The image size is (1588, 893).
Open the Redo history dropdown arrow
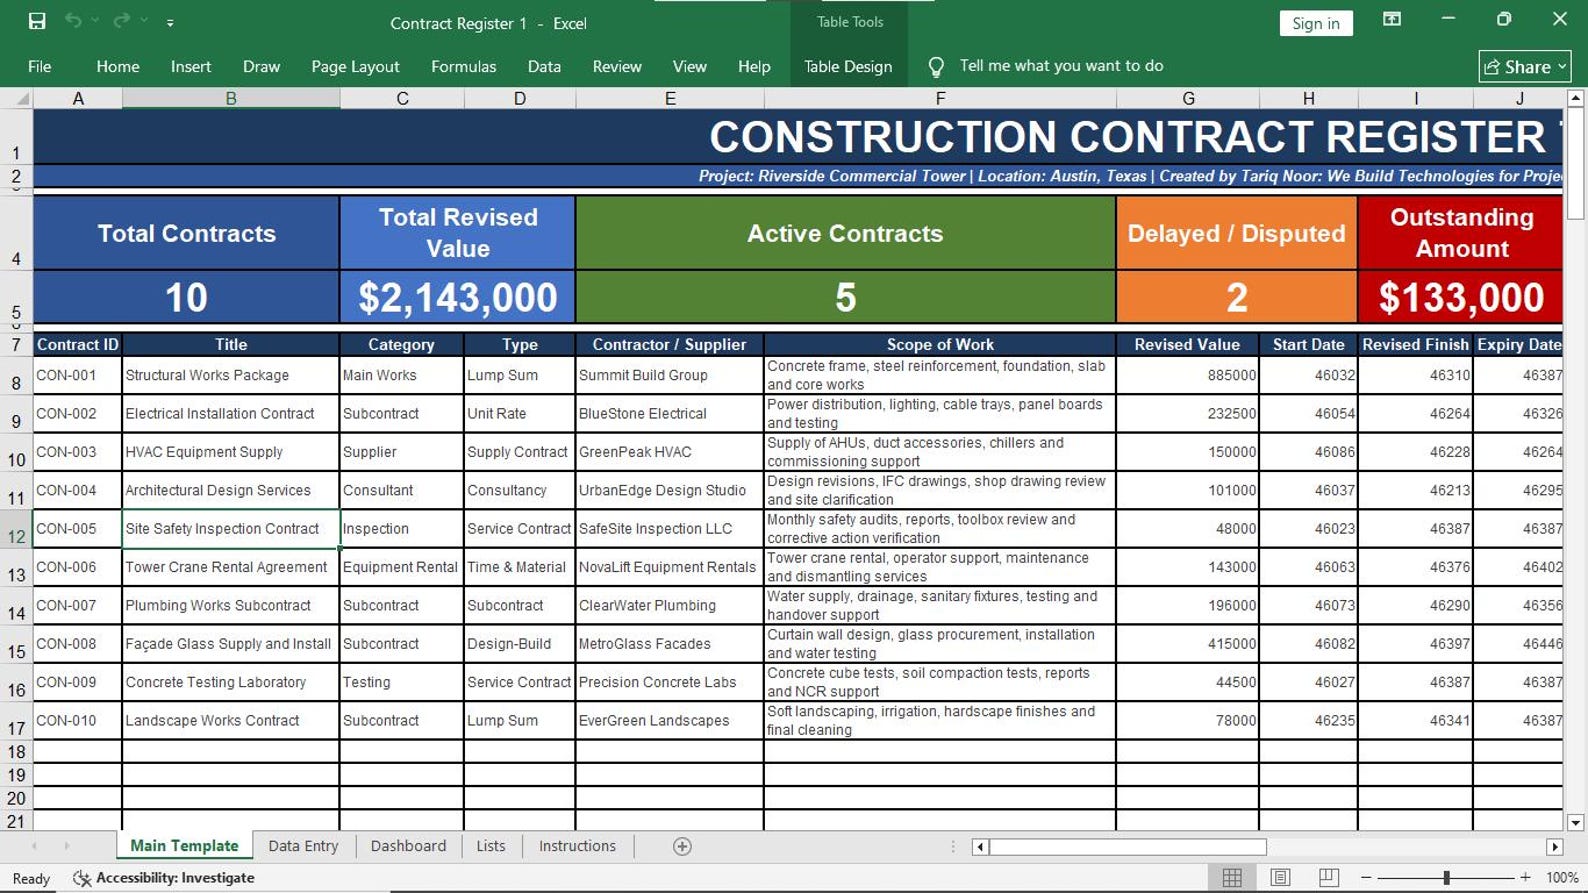tap(144, 21)
